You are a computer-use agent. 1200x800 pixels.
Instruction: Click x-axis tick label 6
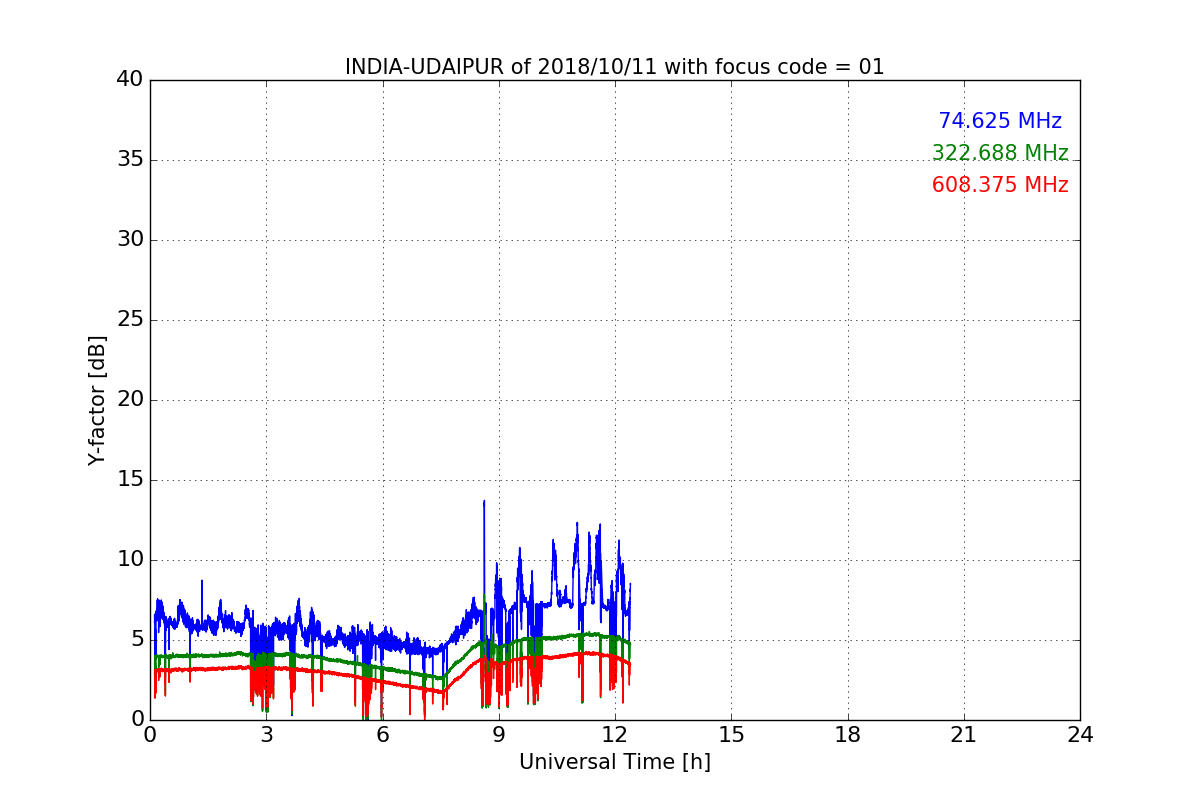point(382,734)
